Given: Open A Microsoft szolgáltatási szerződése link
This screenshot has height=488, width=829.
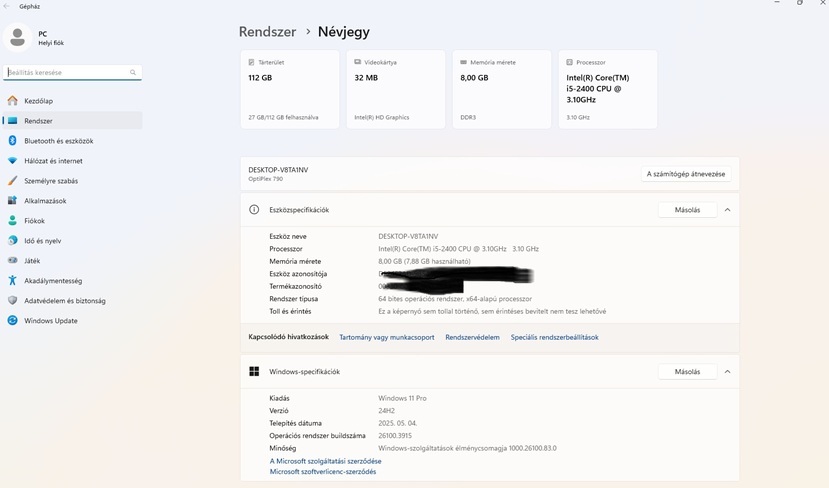Looking at the screenshot, I should (x=325, y=461).
